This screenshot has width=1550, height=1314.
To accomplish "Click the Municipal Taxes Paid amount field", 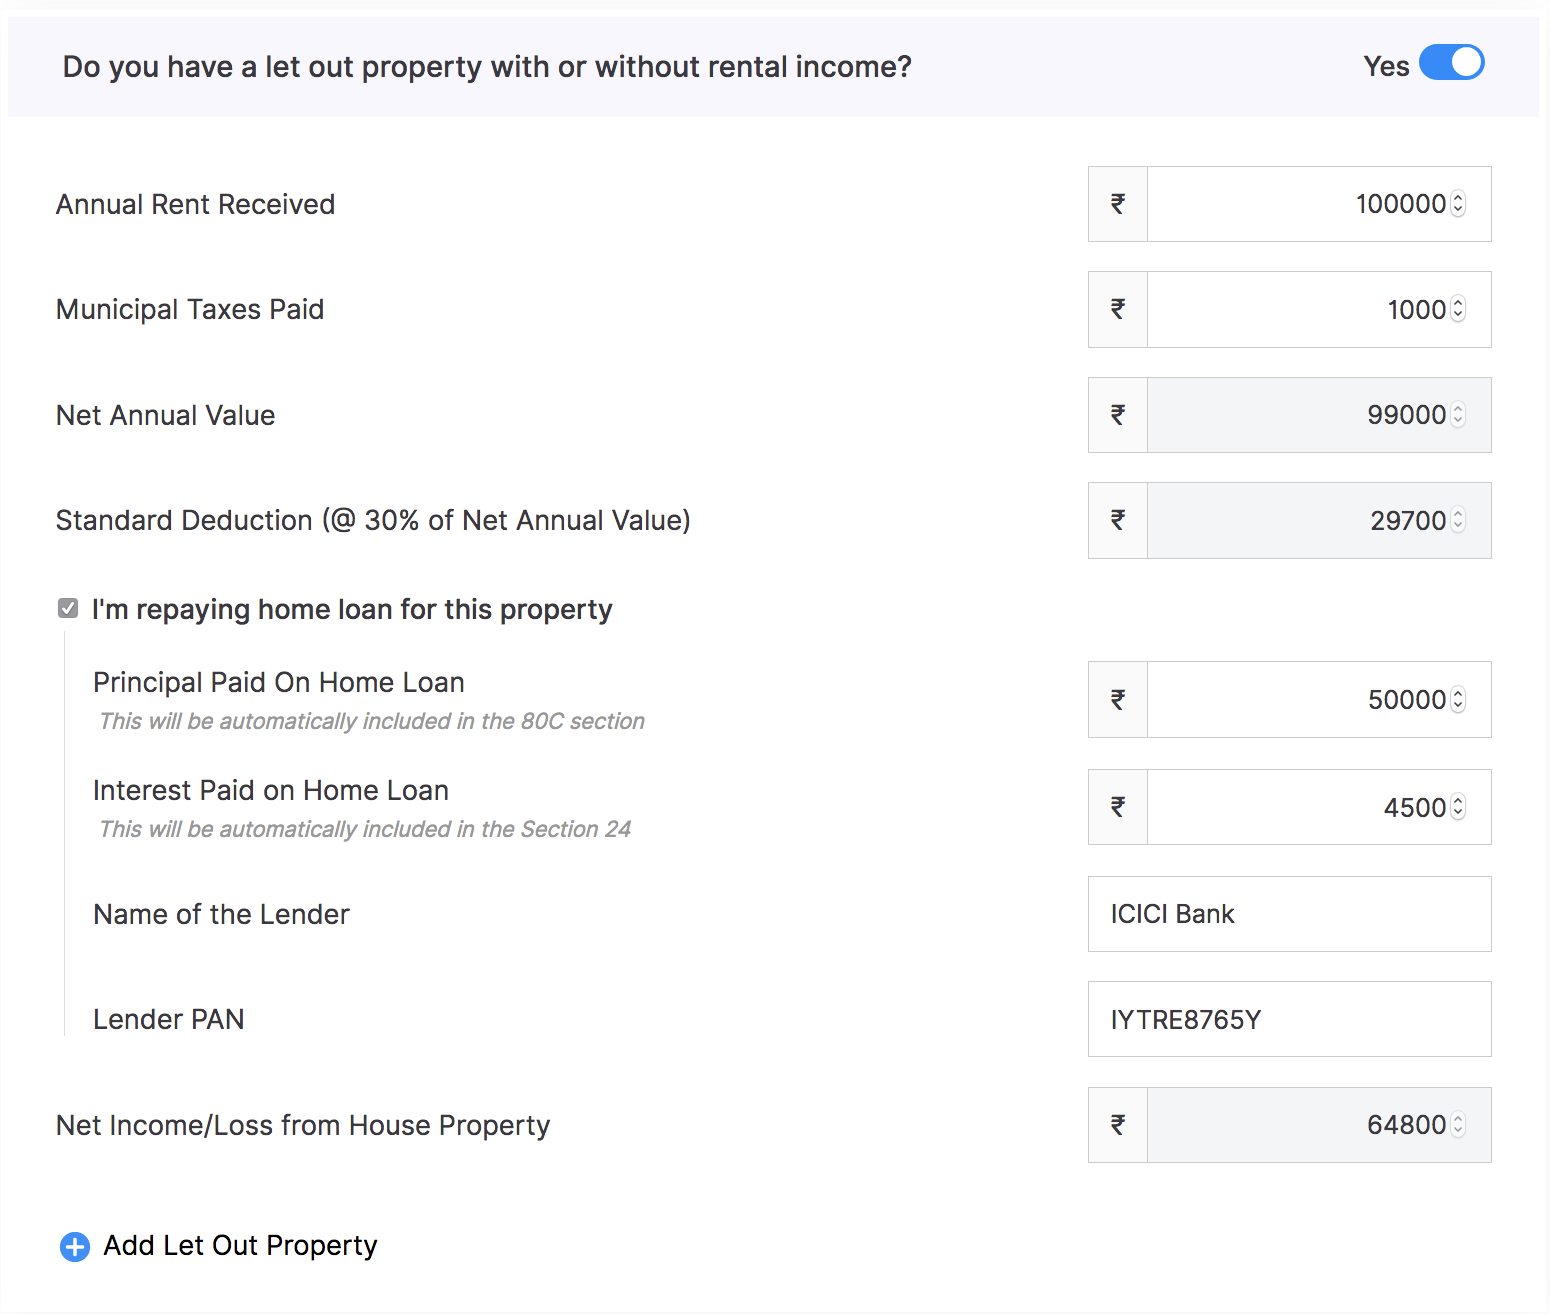I will tap(1300, 309).
